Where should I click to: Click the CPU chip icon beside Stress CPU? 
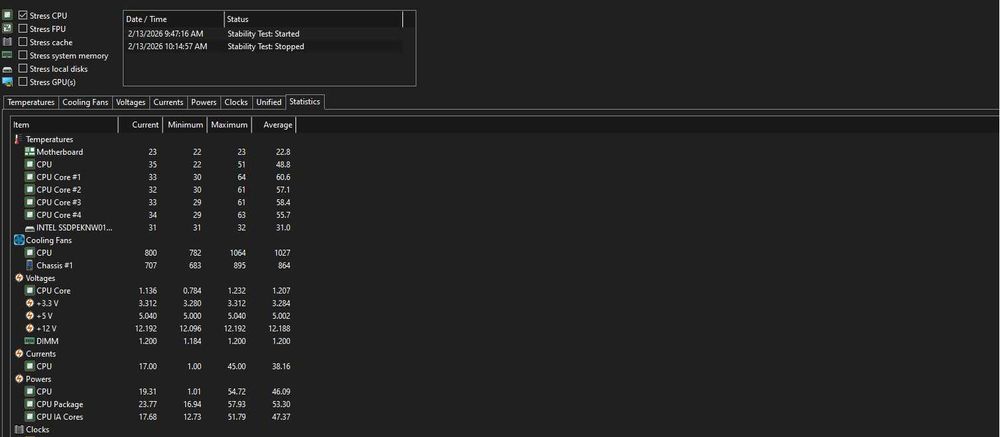[x=8, y=15]
